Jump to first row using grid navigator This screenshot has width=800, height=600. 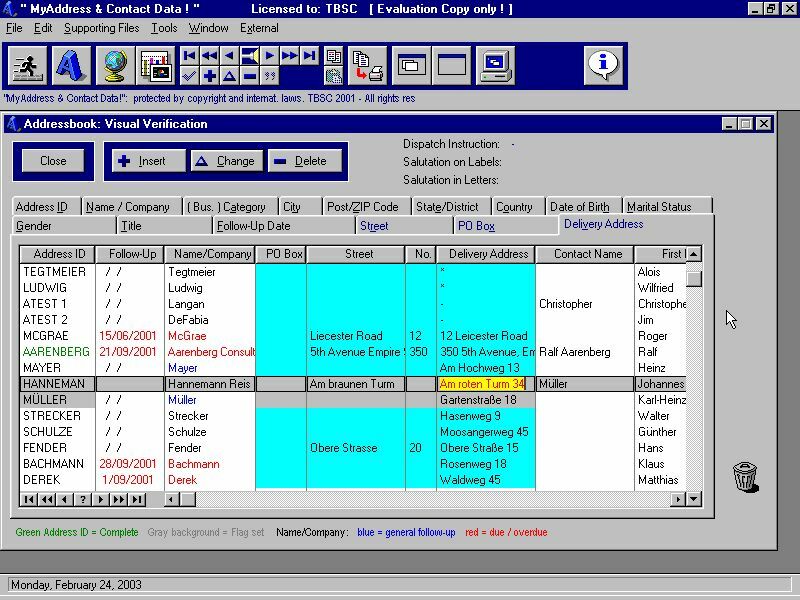click(x=29, y=499)
